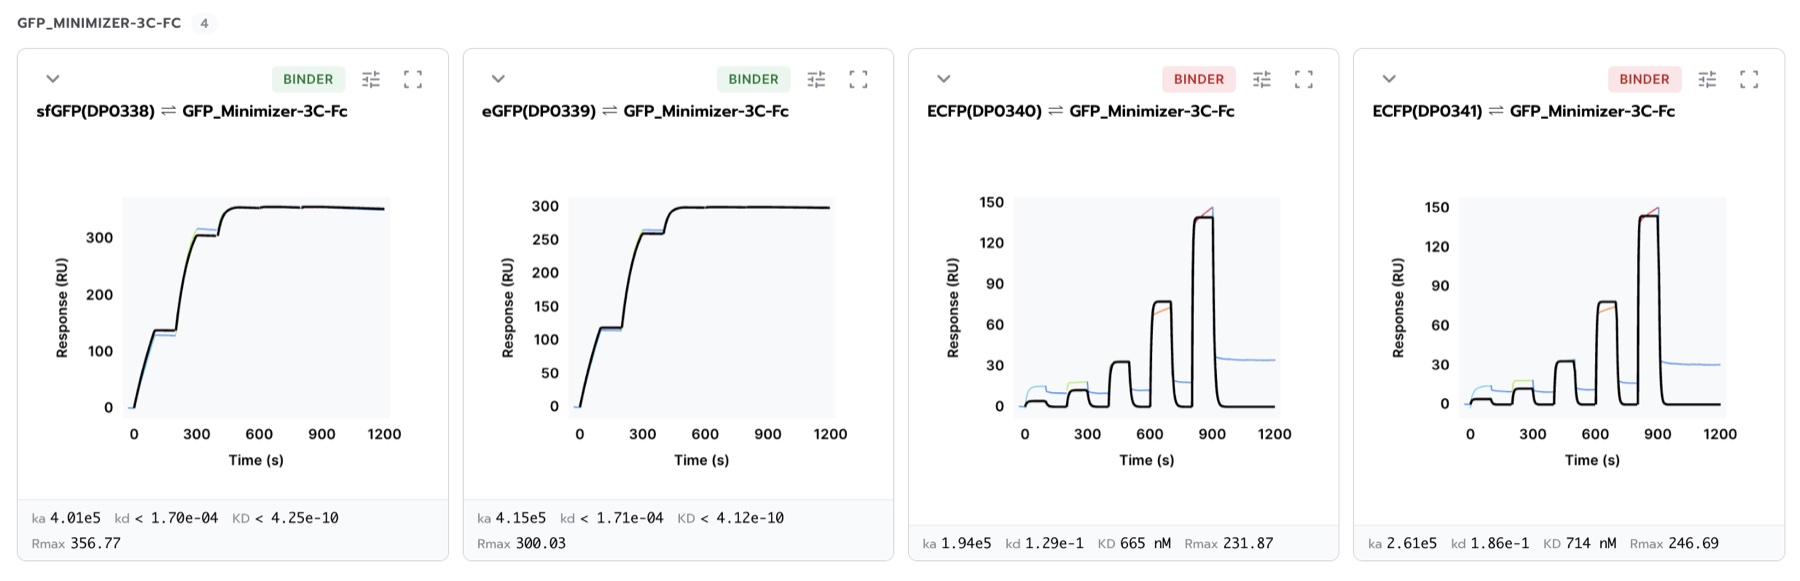Select the eGFP(DP0339) ⇌ GFP_Minimizer-3C-Fc title

coord(635,111)
